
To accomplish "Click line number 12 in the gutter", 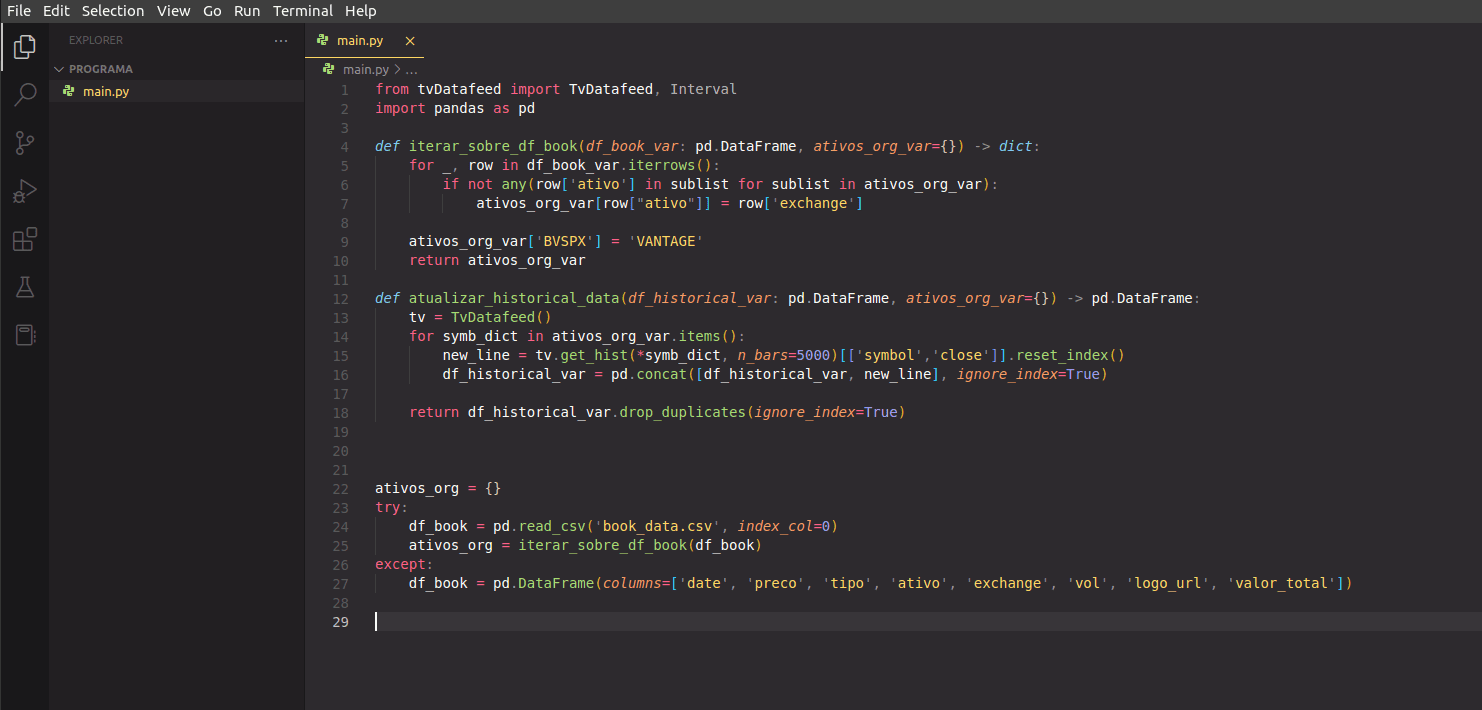I will pos(341,298).
